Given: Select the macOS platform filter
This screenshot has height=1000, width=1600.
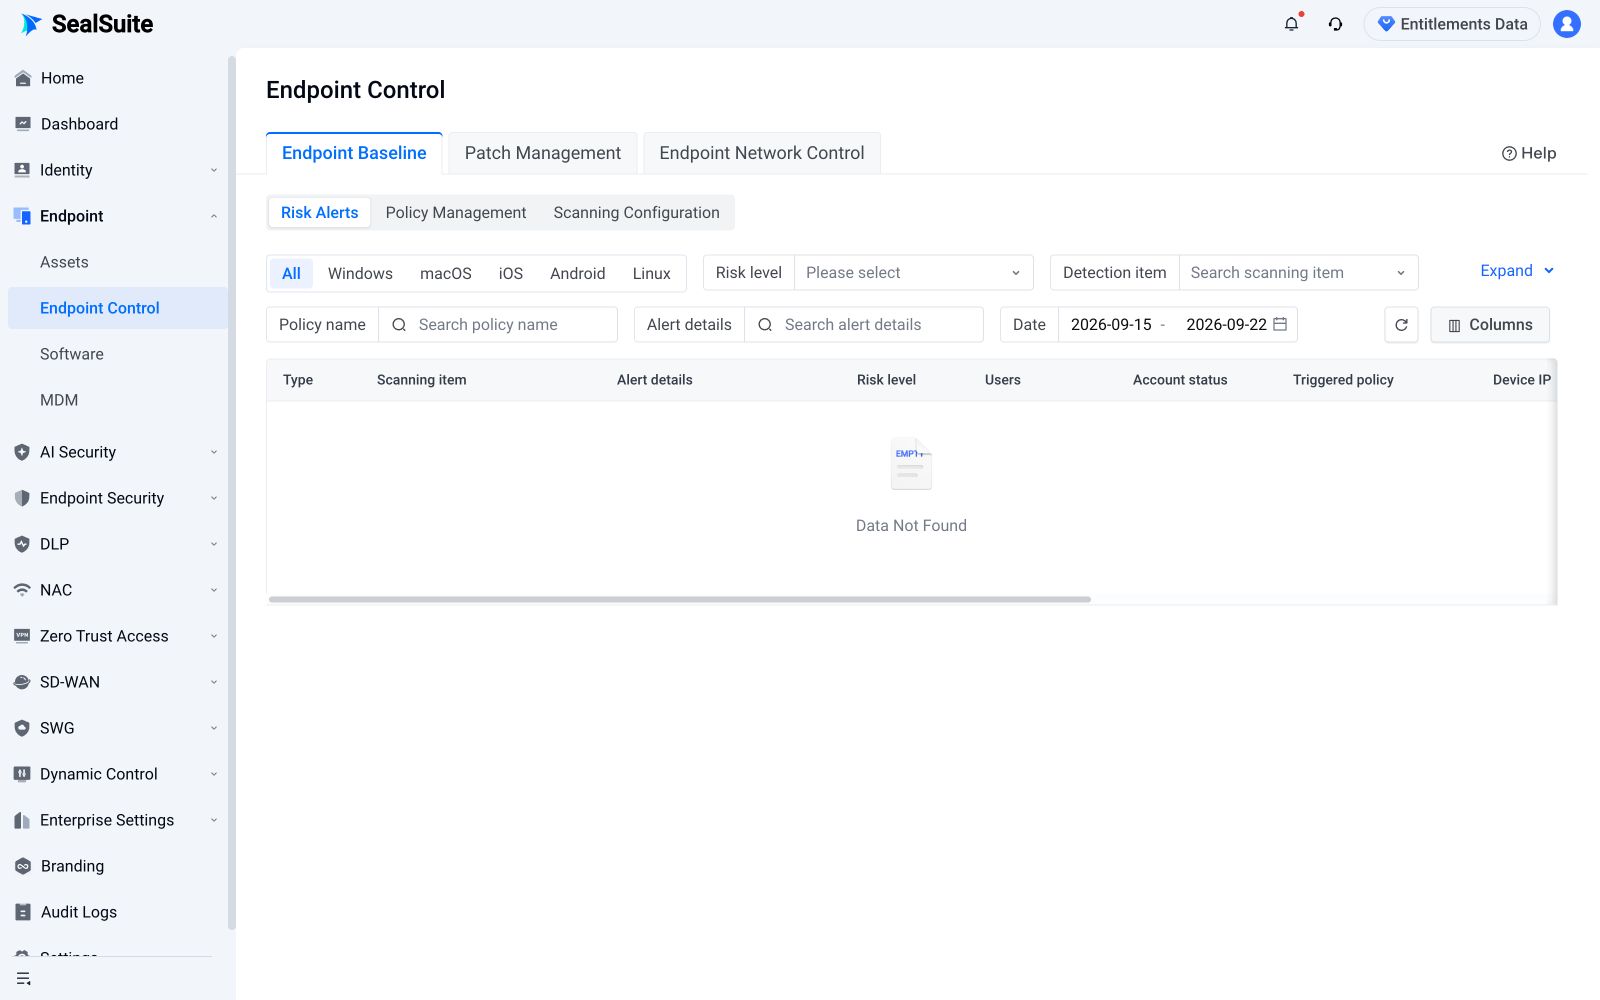Looking at the screenshot, I should click(445, 273).
